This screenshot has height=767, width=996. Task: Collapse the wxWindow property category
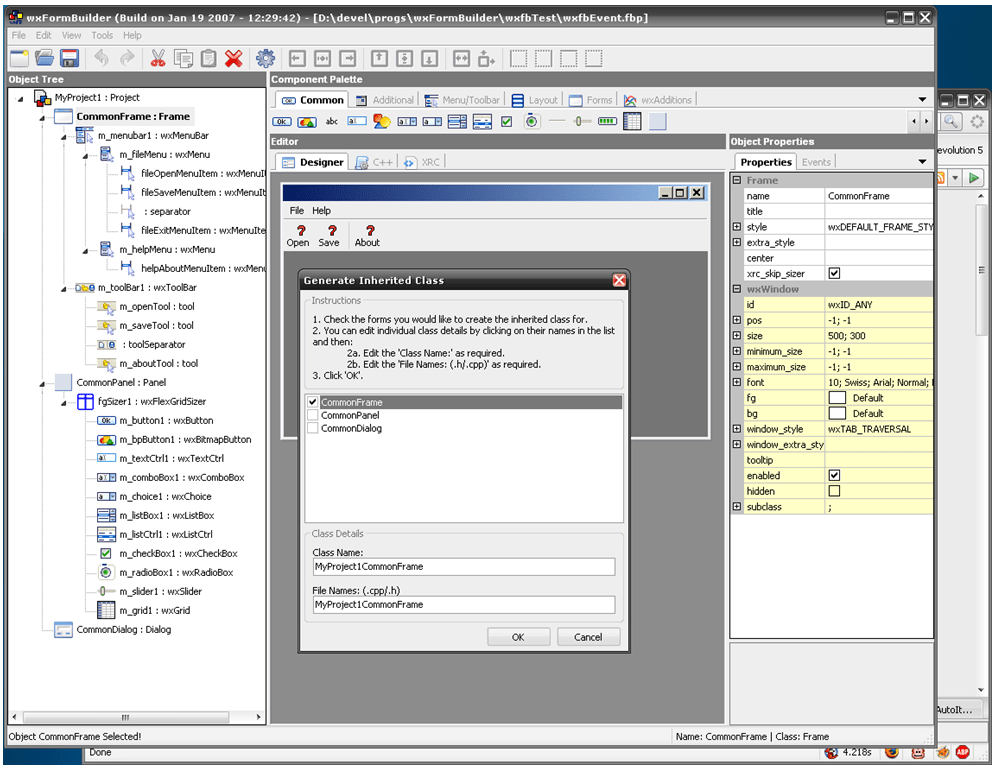pos(737,289)
